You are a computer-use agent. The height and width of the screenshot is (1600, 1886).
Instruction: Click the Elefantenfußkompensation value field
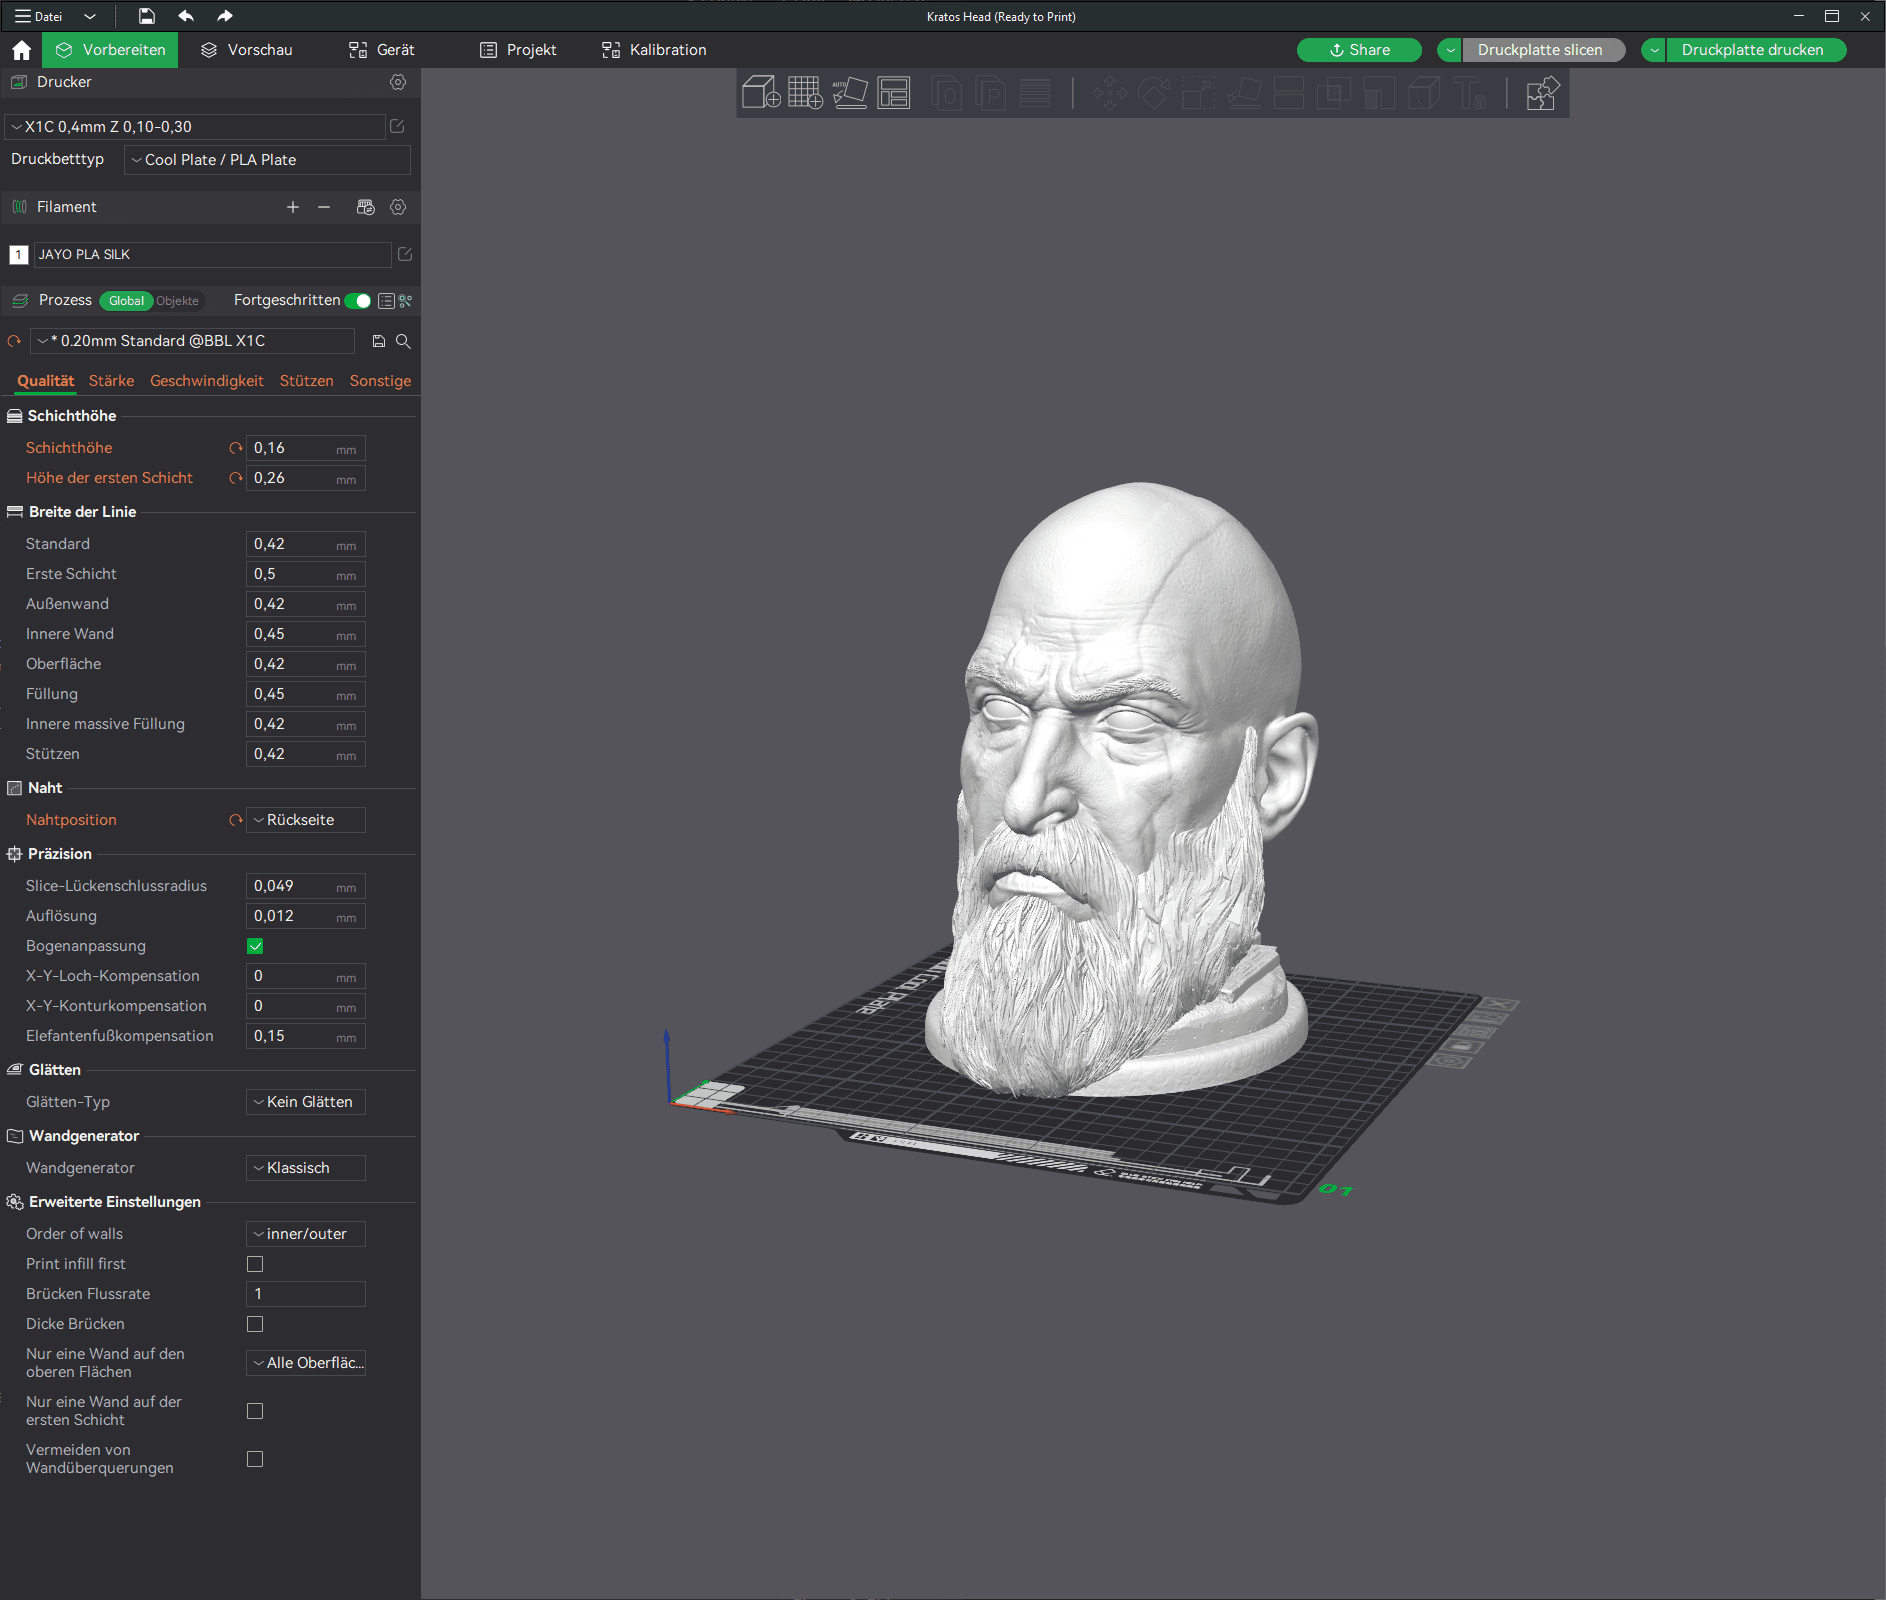(306, 1036)
